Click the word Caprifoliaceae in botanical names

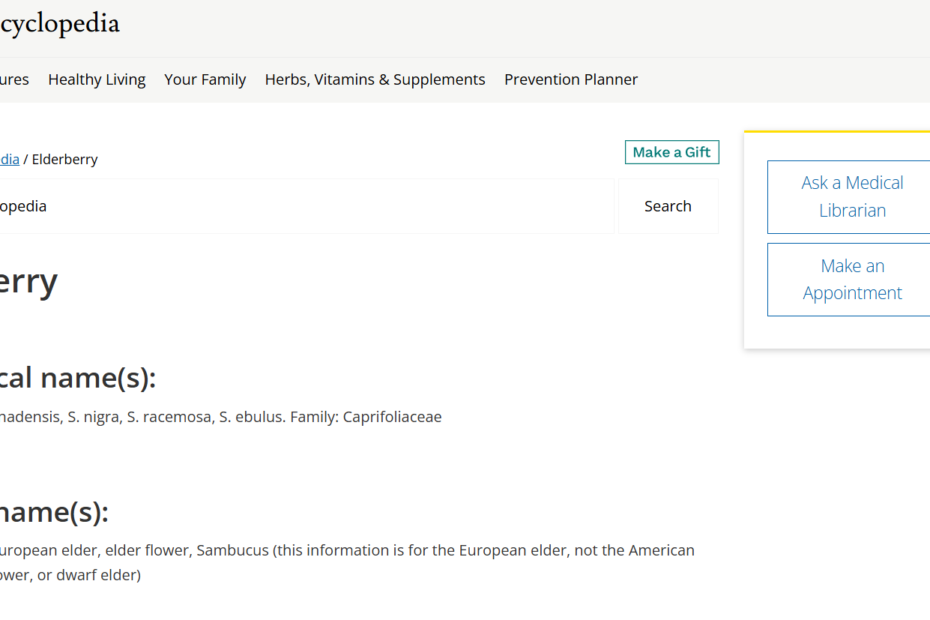tap(392, 417)
